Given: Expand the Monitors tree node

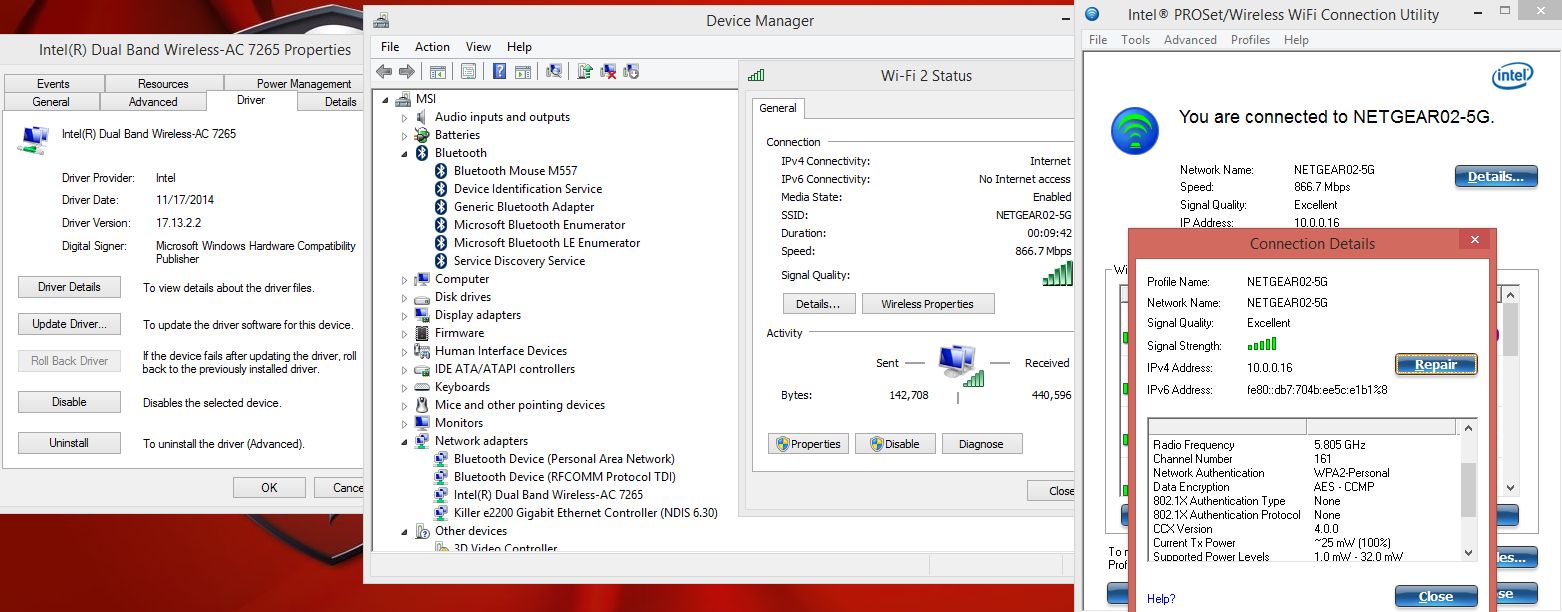Looking at the screenshot, I should (405, 424).
